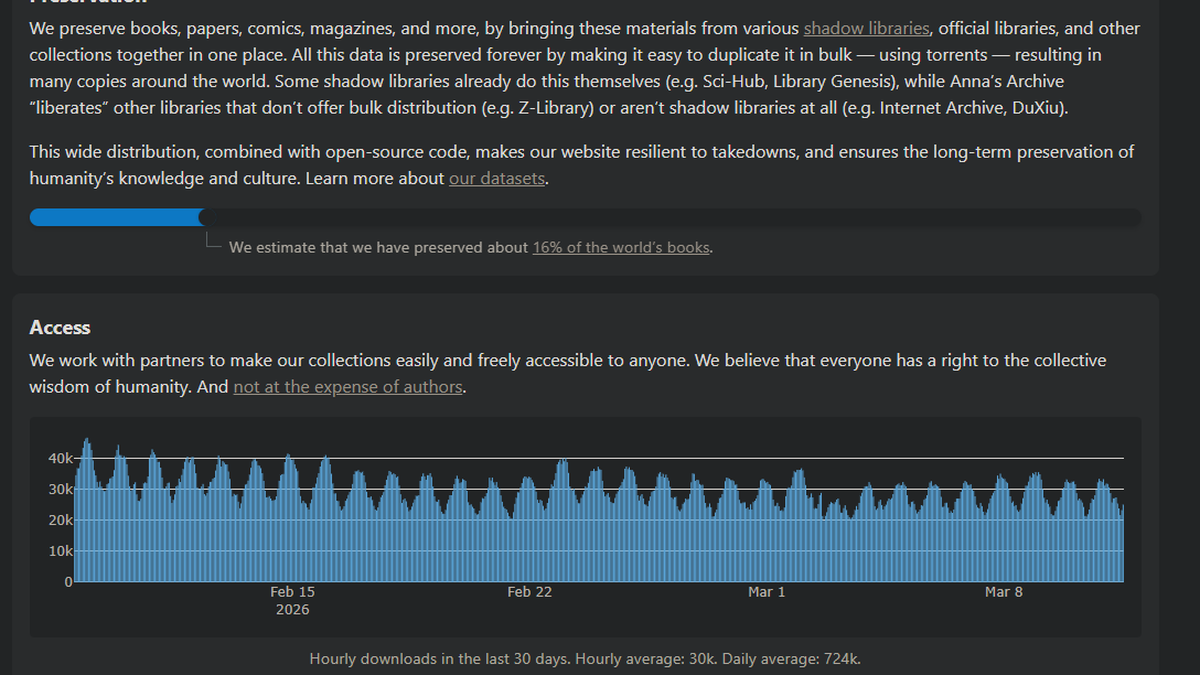
Task: Click the blue filled part of progress bar
Action: pos(116,217)
